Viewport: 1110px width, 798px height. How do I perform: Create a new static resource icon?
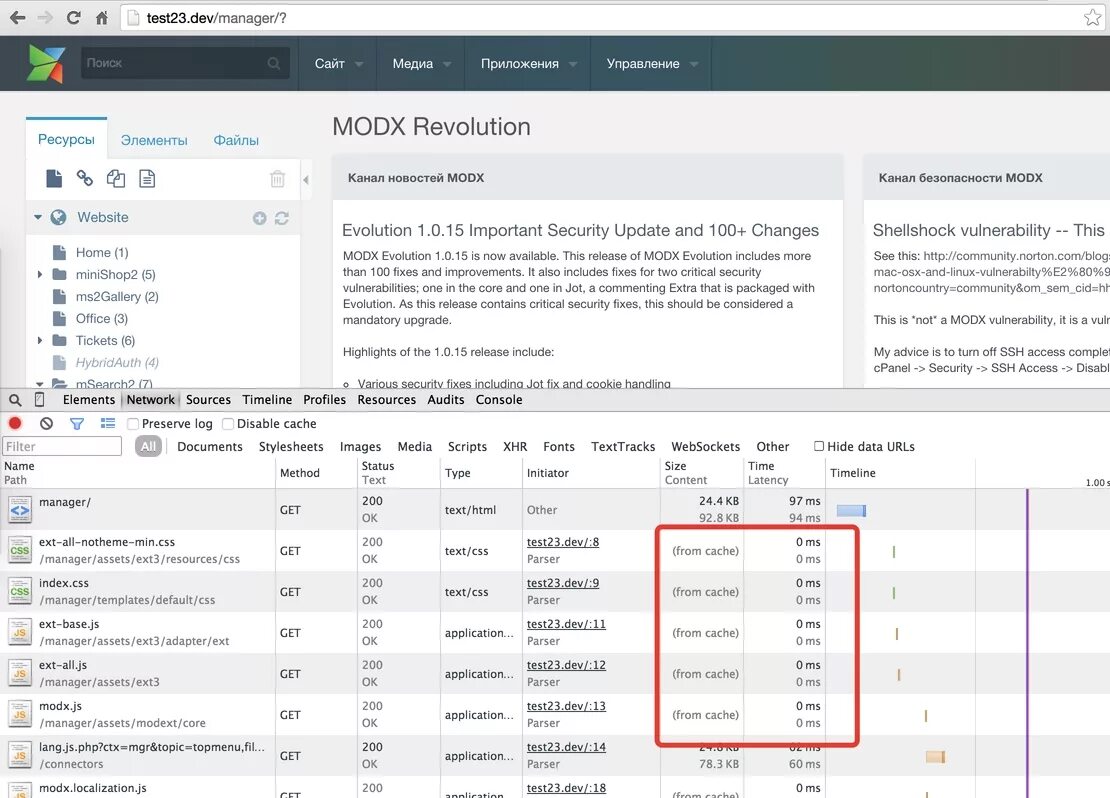point(147,178)
